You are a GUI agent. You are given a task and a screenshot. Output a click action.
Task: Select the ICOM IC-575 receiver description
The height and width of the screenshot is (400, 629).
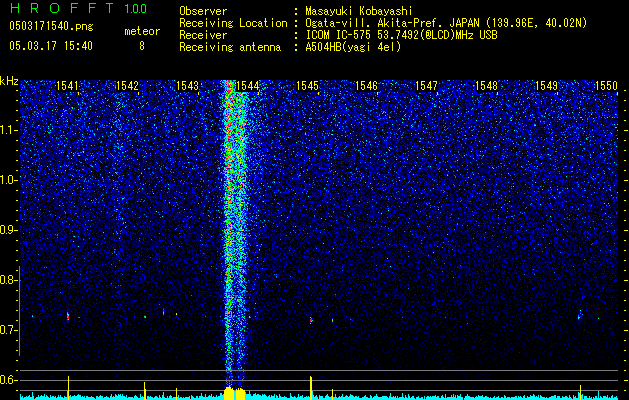[x=401, y=35]
